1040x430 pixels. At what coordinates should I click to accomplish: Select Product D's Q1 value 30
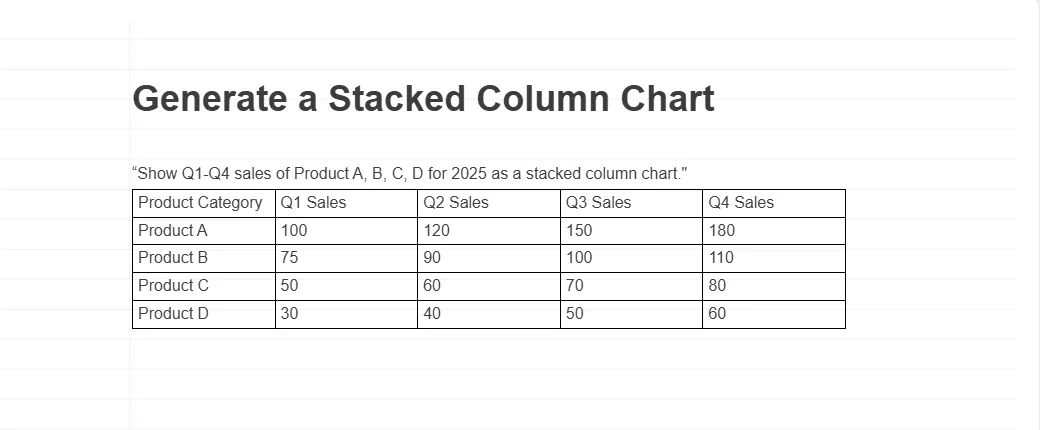tap(291, 314)
